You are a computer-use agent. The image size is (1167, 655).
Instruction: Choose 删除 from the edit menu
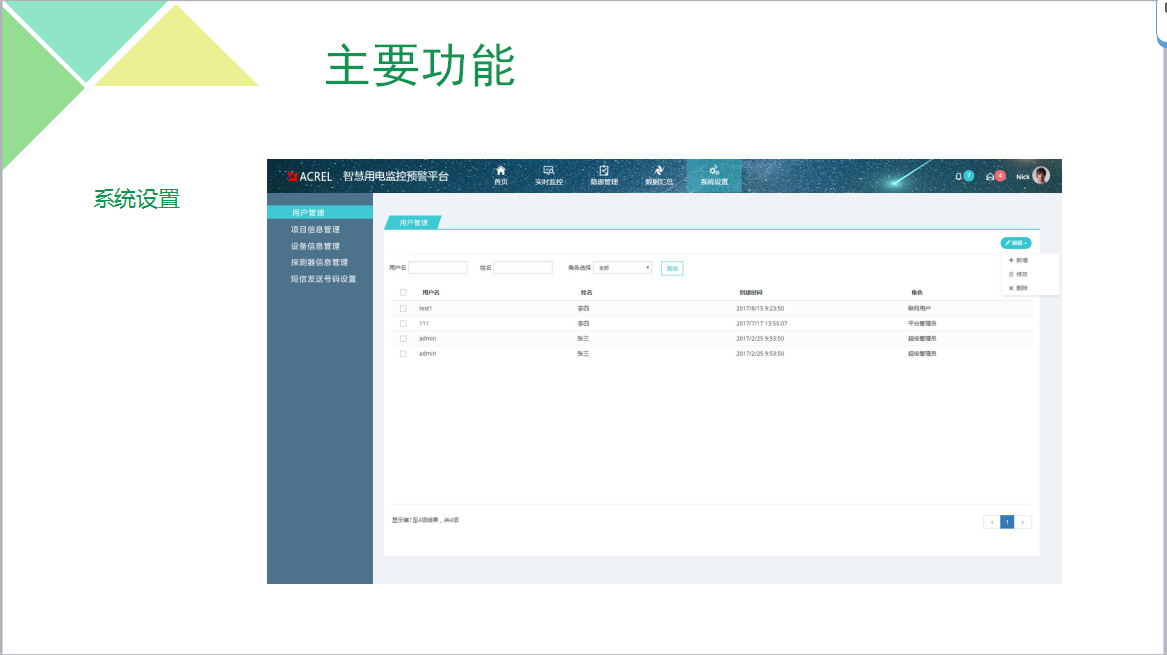point(1021,288)
